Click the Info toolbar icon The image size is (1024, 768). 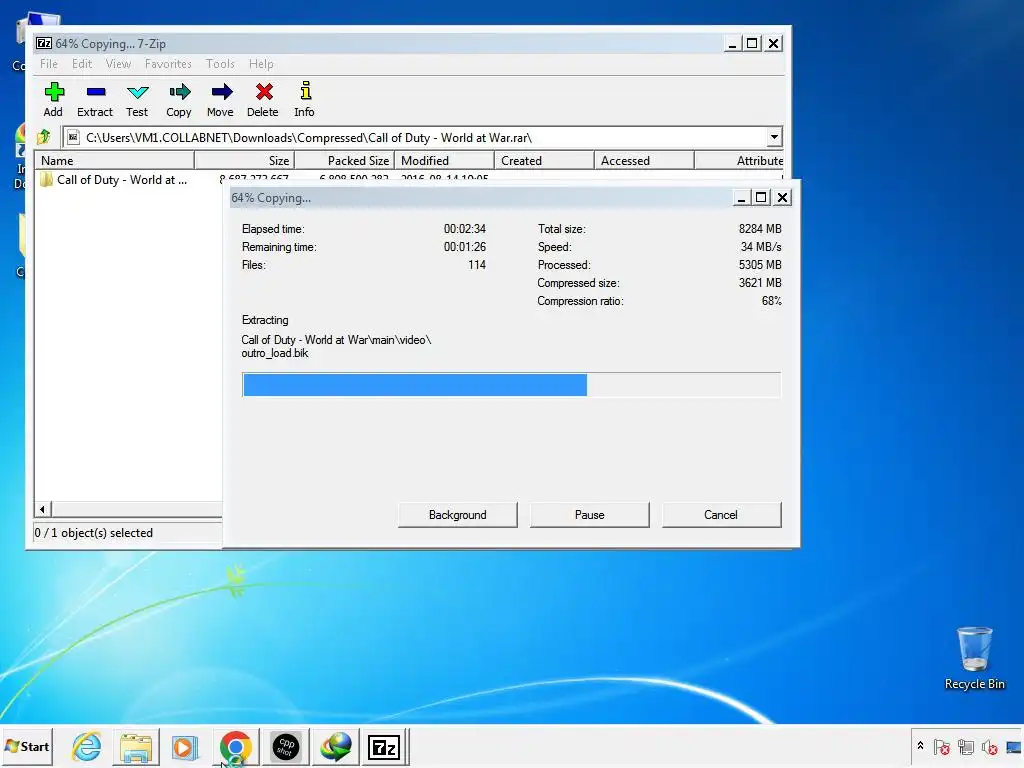click(x=304, y=99)
